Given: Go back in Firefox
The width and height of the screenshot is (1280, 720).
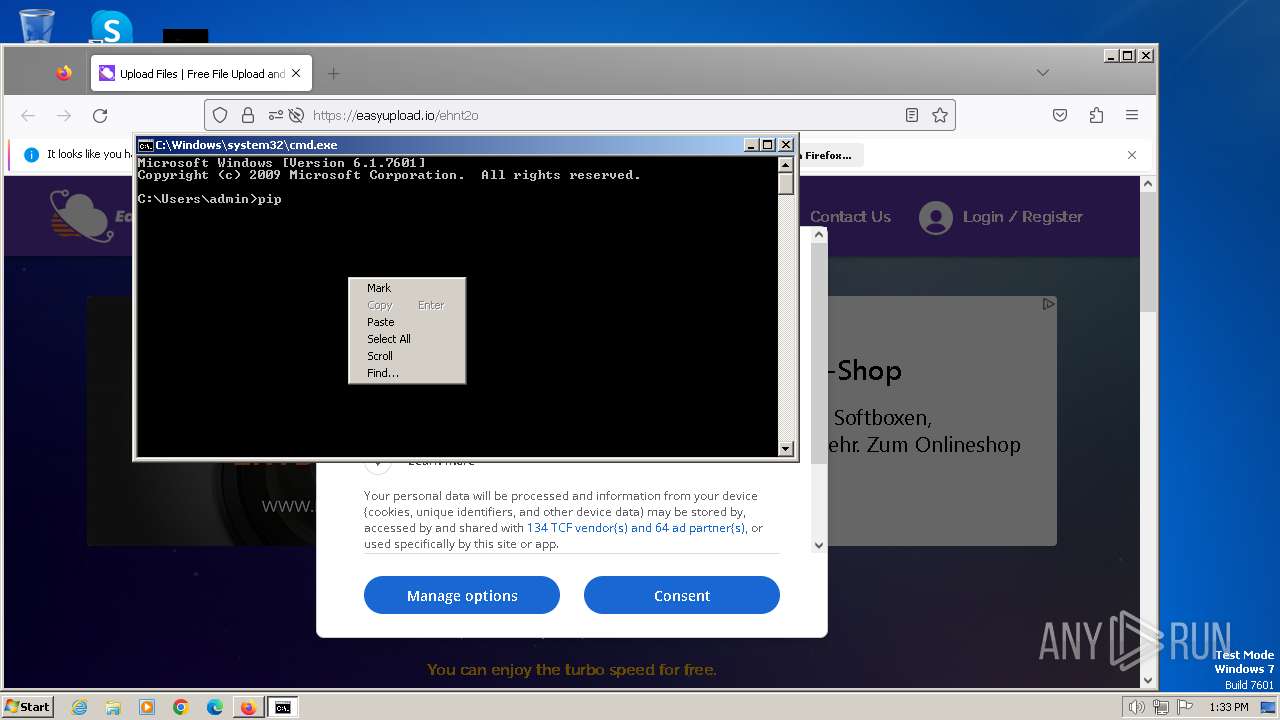Looking at the screenshot, I should (x=28, y=115).
